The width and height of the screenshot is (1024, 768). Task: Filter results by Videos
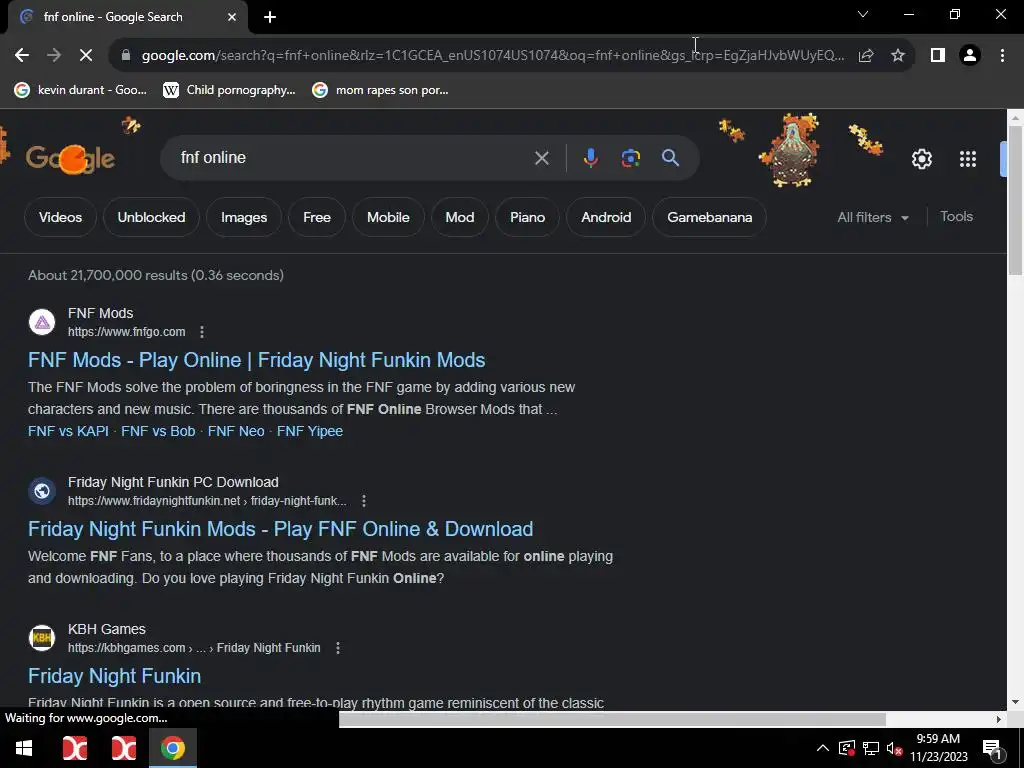pos(60,217)
